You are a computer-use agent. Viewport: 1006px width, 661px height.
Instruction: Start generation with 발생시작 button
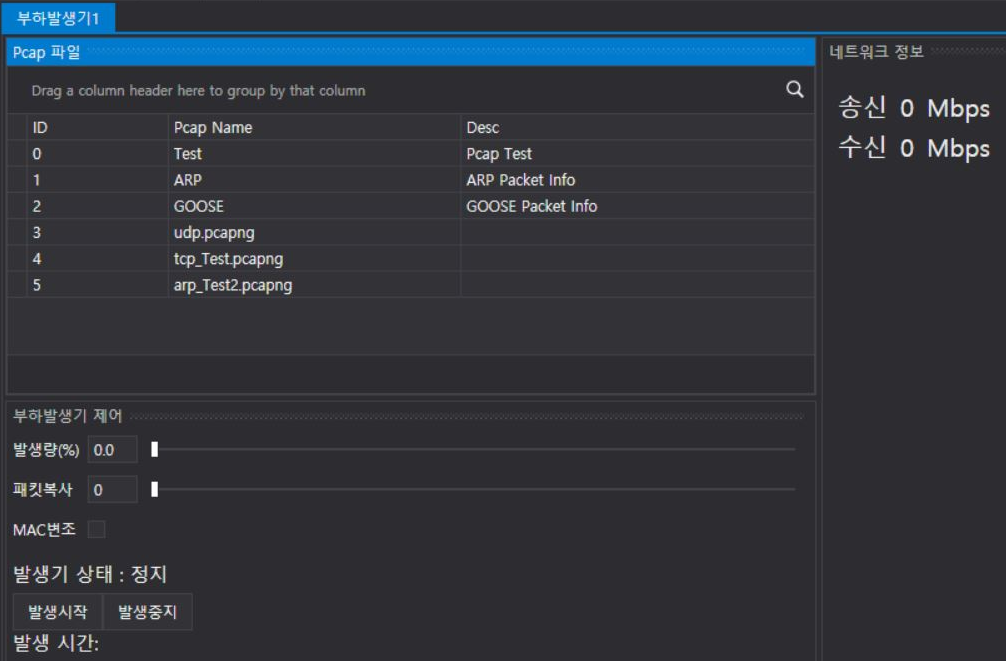pos(58,612)
